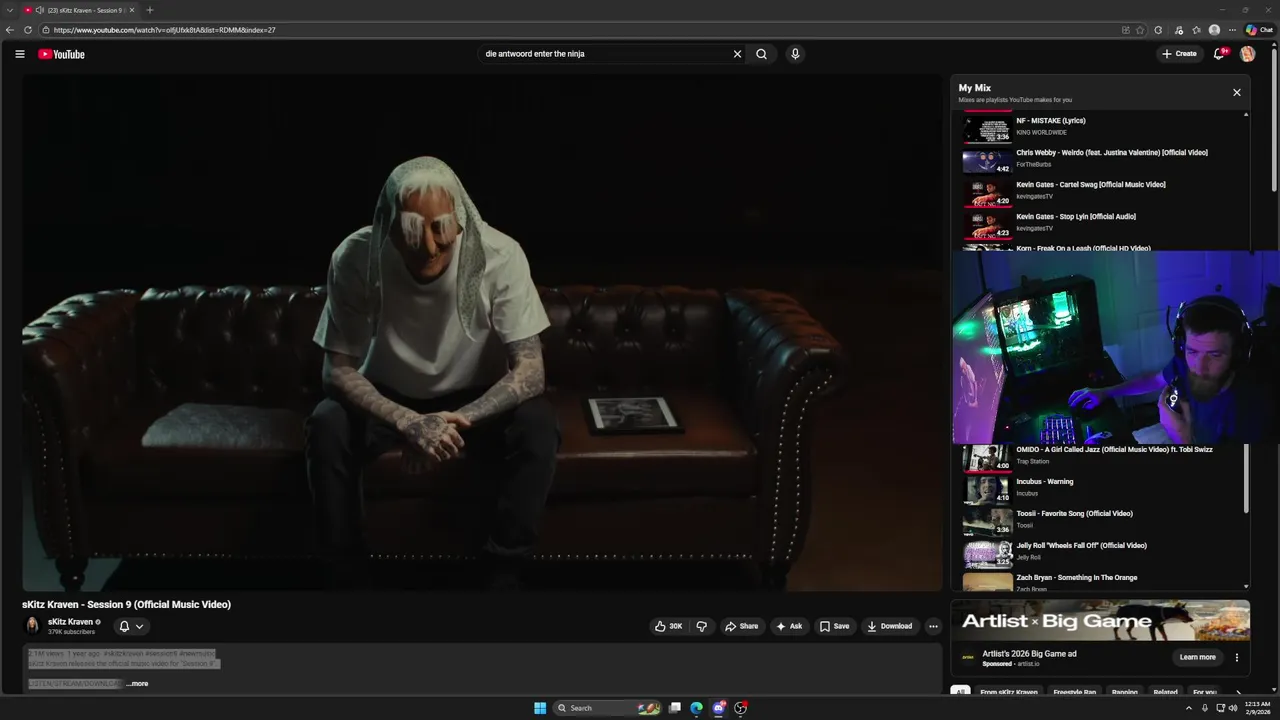Open the taskbar clock and date
1280x720 pixels.
click(x=1259, y=708)
